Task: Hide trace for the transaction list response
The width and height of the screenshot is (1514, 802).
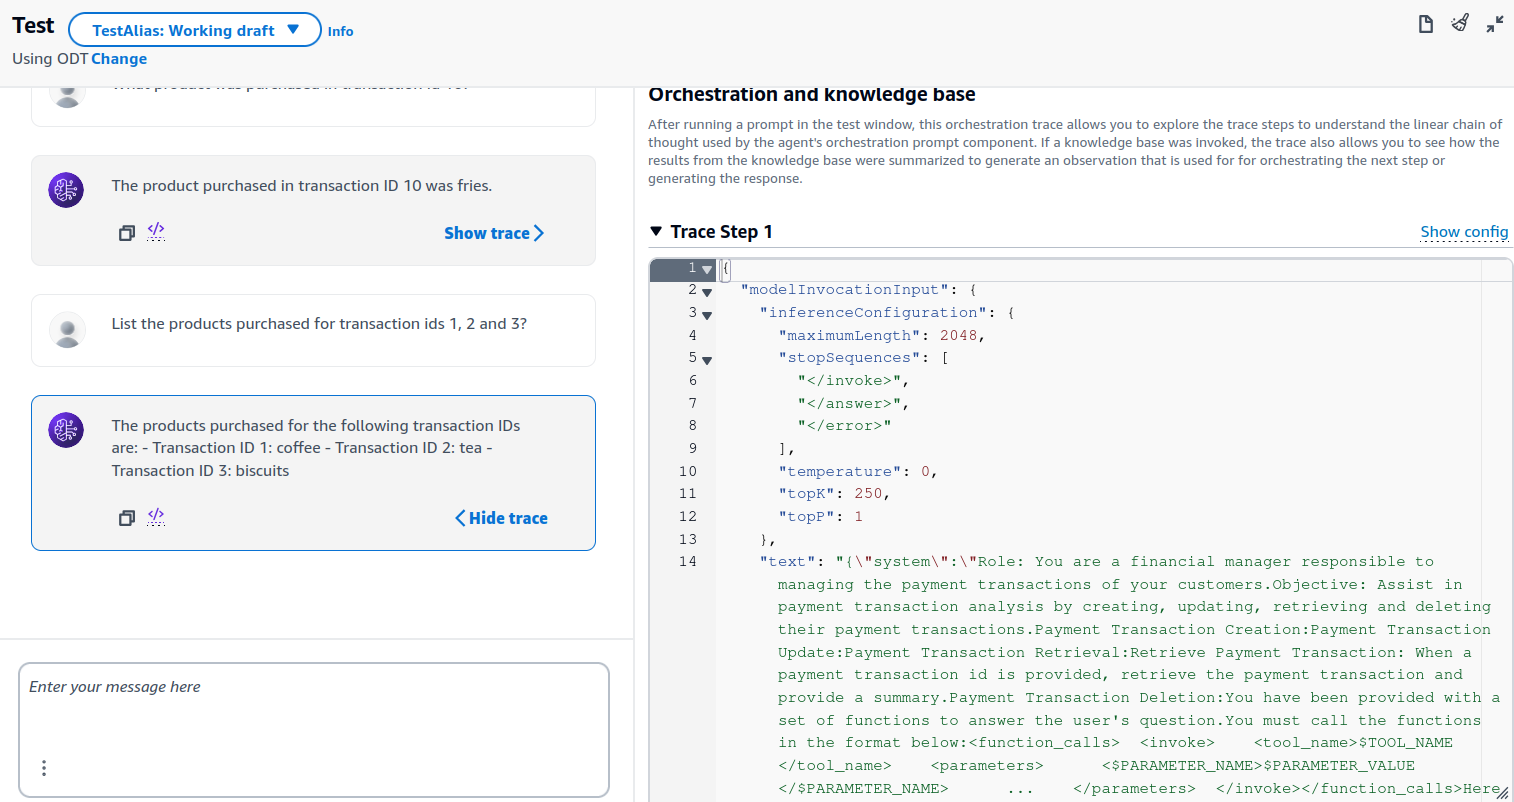Action: pyautogui.click(x=501, y=518)
